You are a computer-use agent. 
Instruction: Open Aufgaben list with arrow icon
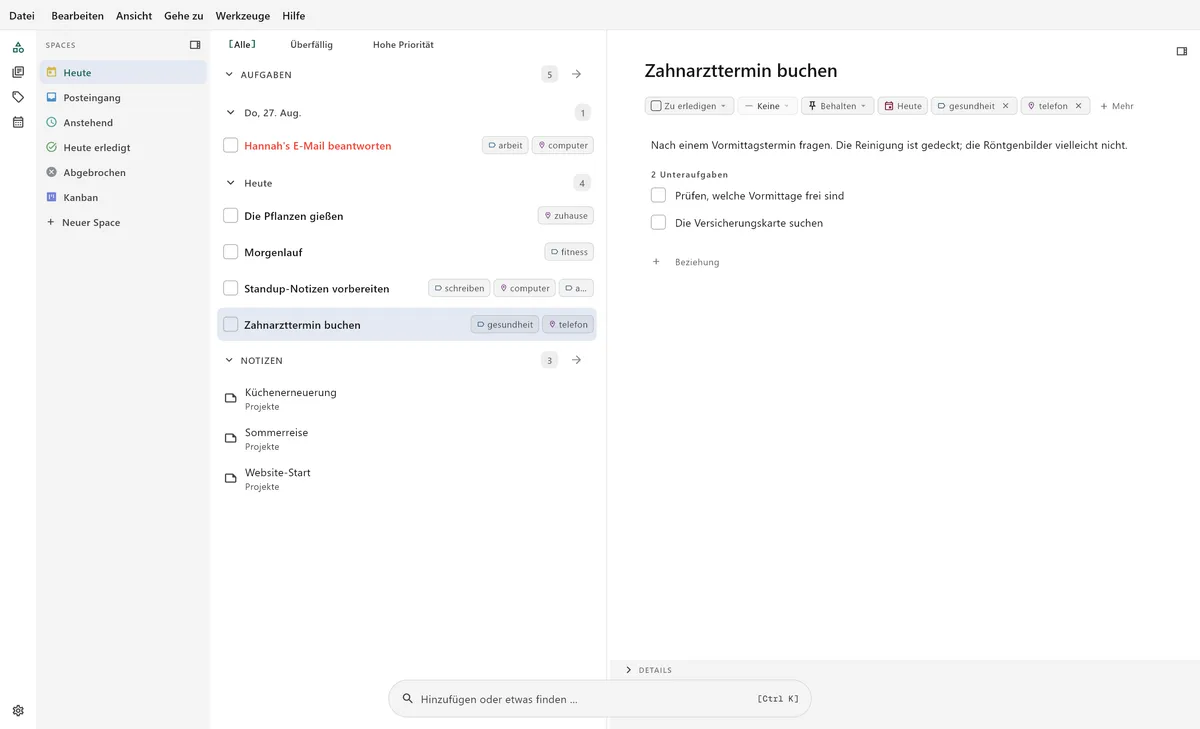[x=576, y=74]
